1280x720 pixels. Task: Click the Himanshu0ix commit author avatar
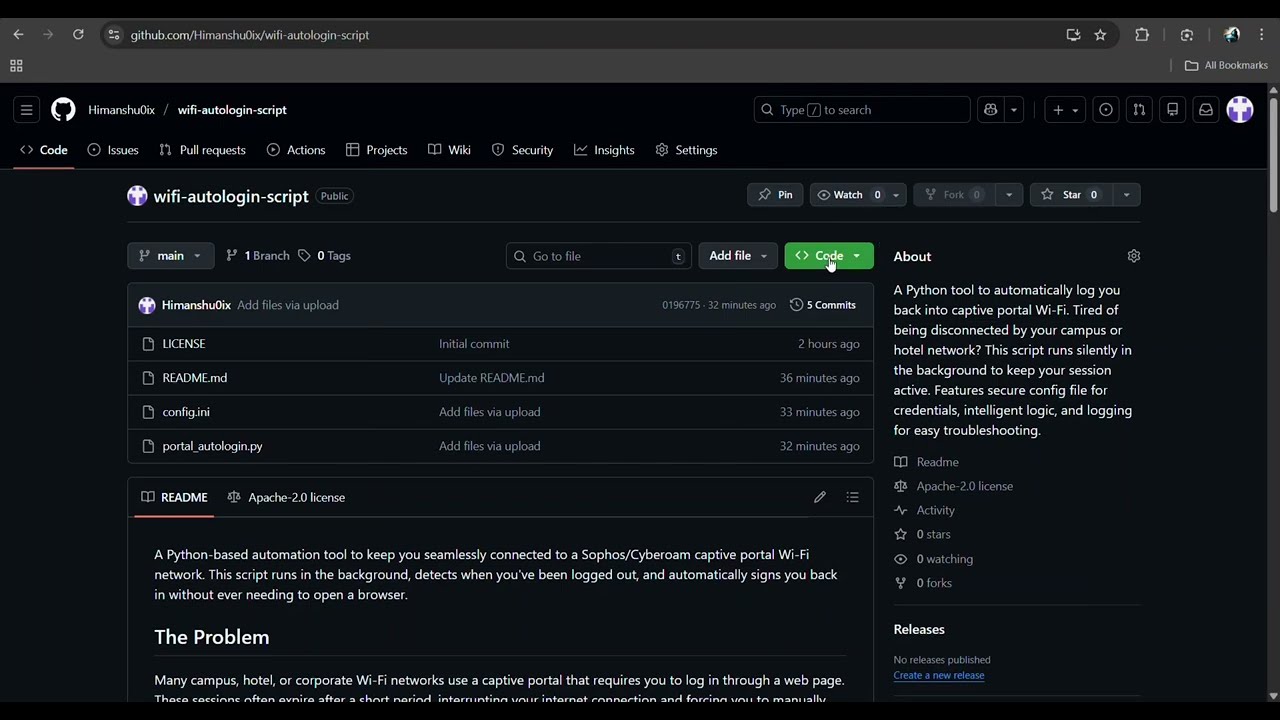(147, 305)
